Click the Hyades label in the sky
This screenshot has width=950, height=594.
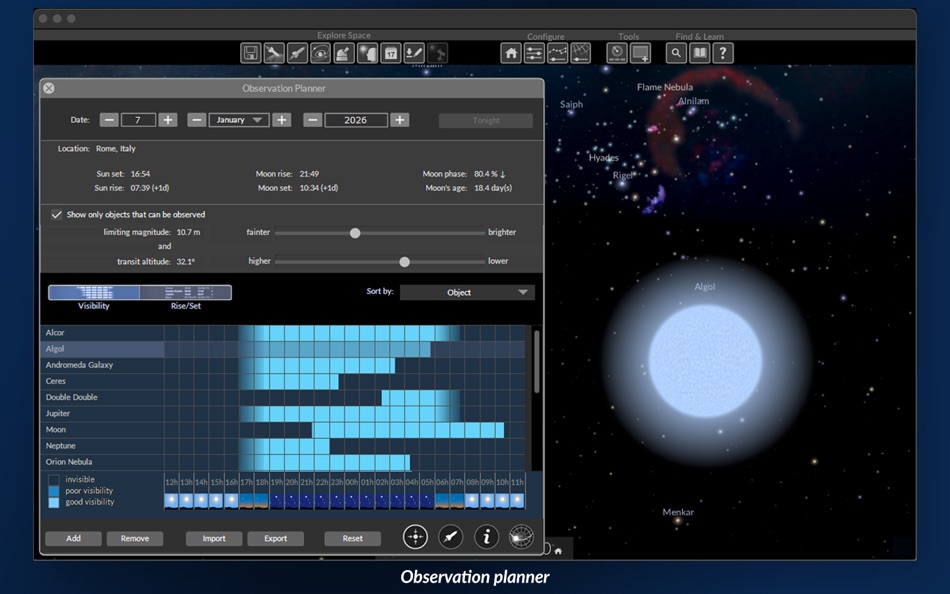click(x=603, y=158)
